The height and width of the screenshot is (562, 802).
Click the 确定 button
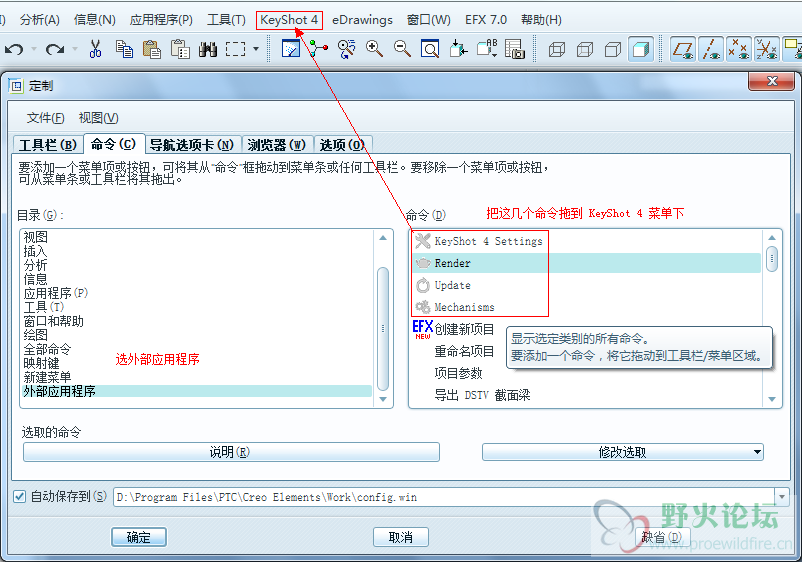click(139, 537)
